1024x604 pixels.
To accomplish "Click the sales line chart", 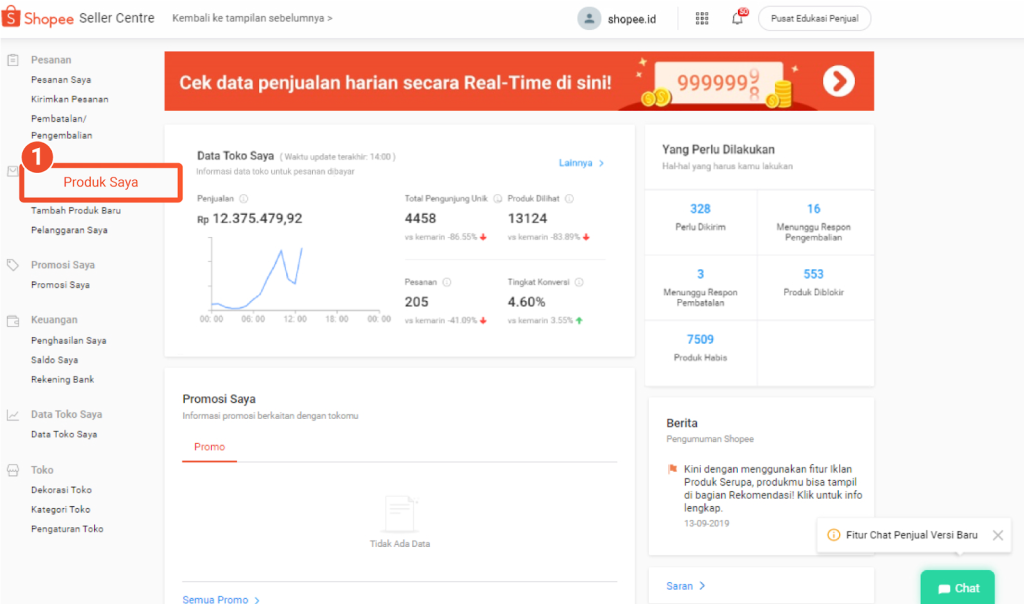I will click(295, 277).
